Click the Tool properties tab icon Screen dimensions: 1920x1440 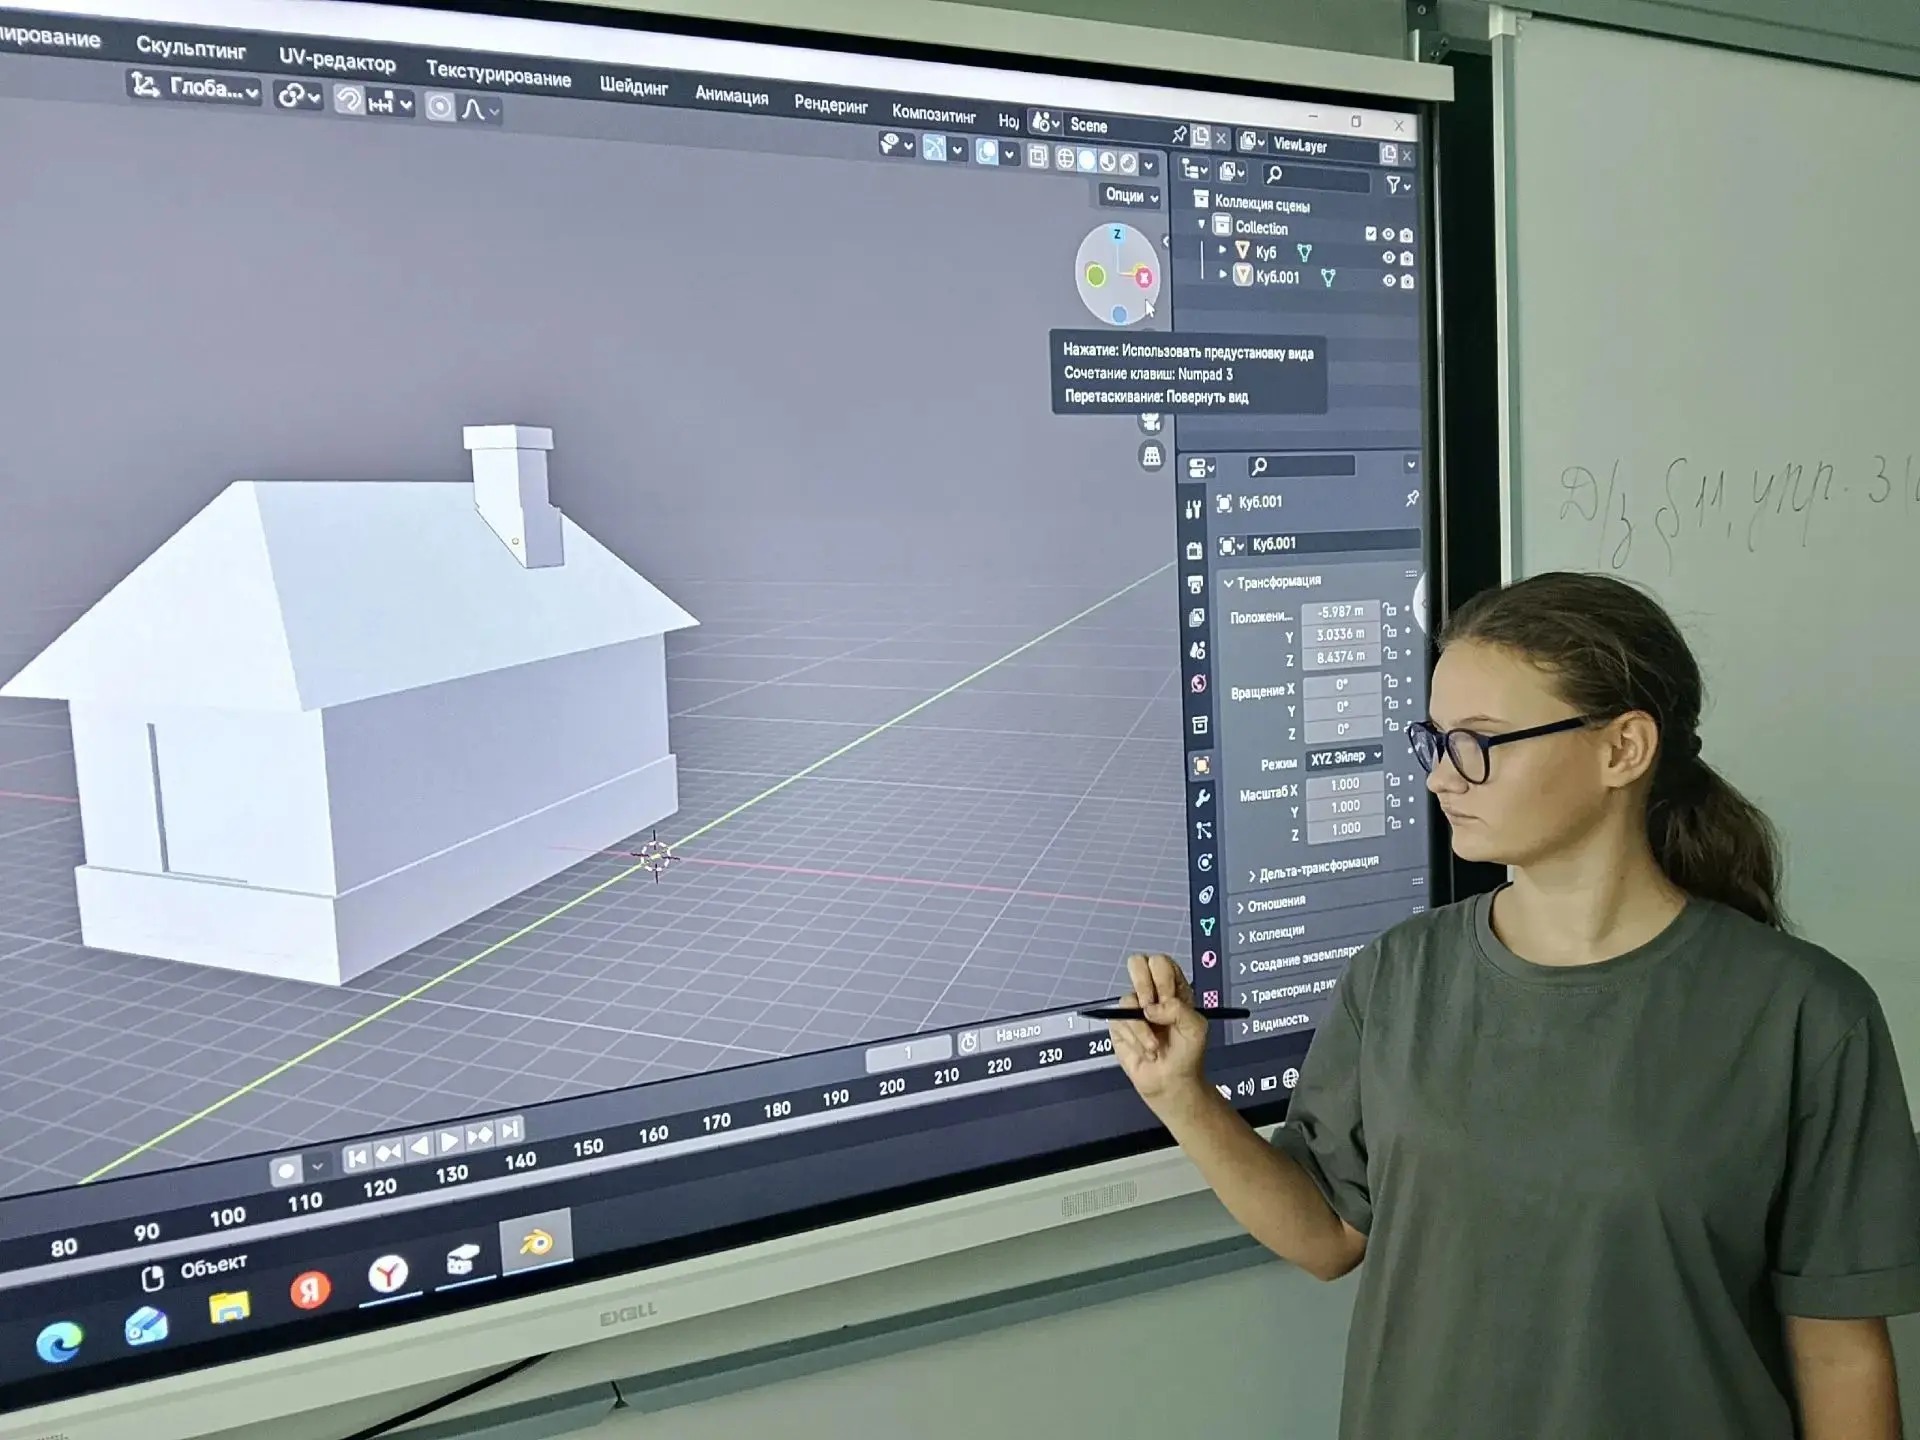pyautogui.click(x=1193, y=509)
